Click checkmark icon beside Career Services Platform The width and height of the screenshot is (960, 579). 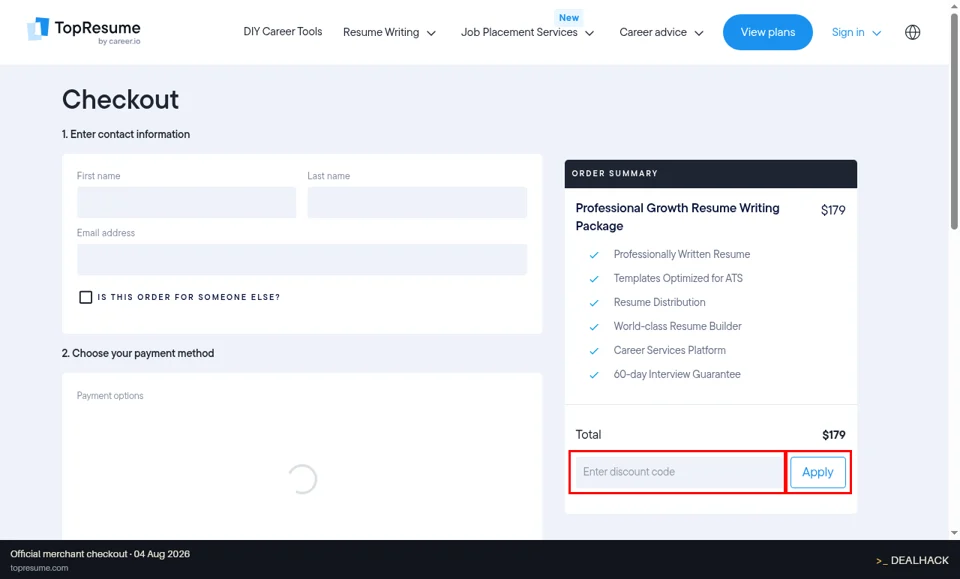(x=594, y=351)
